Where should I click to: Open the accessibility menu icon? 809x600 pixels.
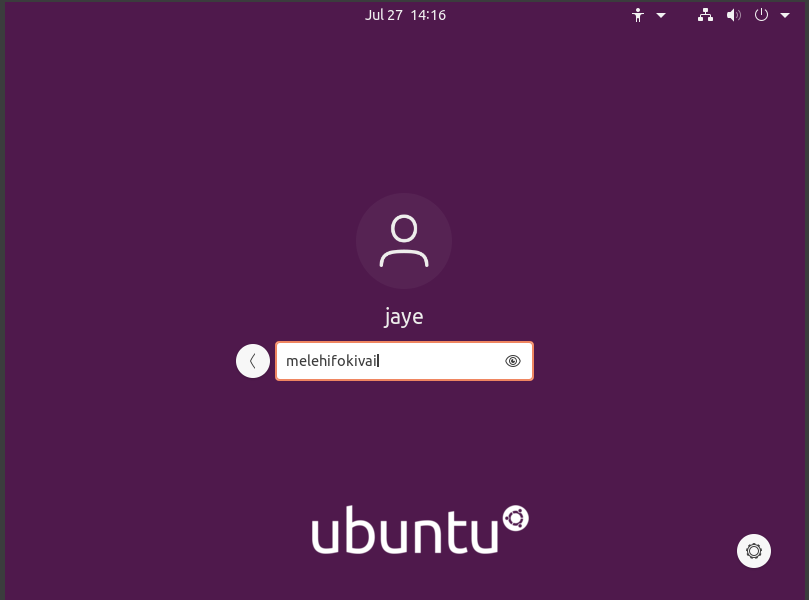point(638,15)
